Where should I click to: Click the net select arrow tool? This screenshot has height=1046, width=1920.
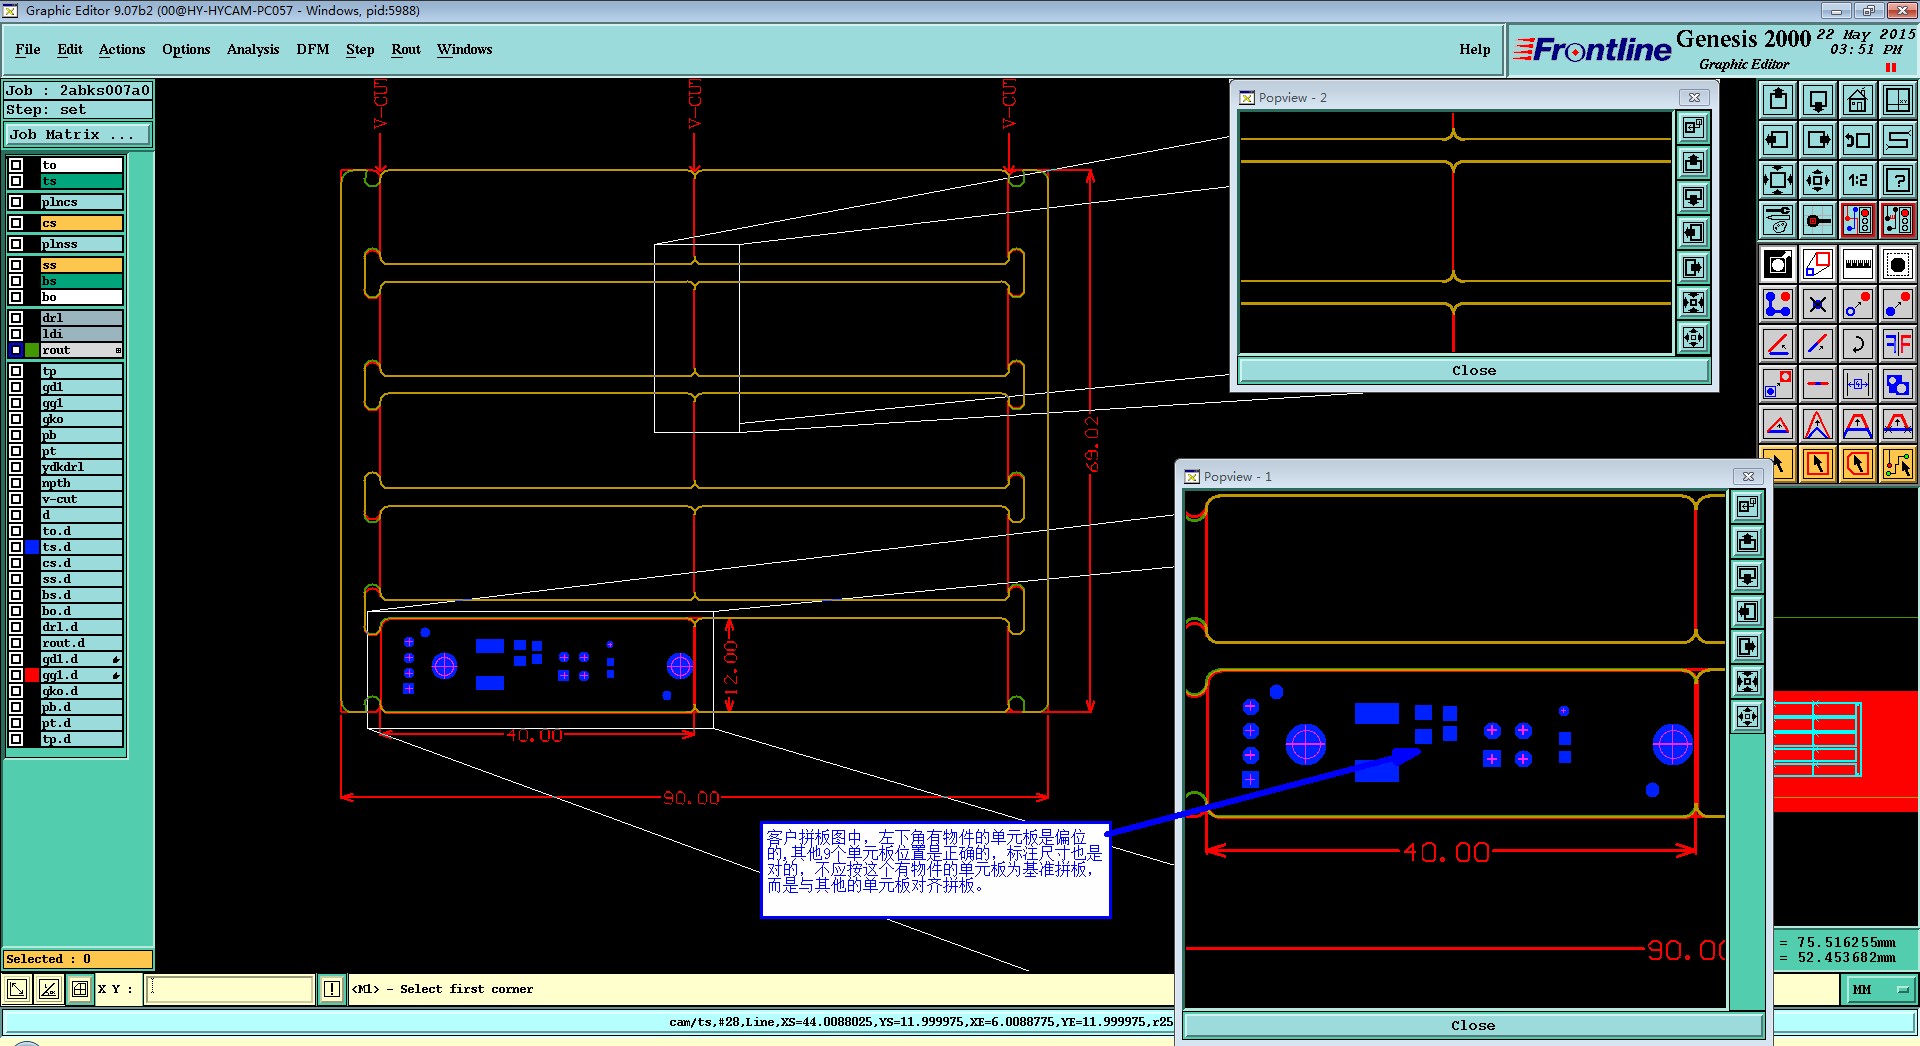click(x=1898, y=464)
